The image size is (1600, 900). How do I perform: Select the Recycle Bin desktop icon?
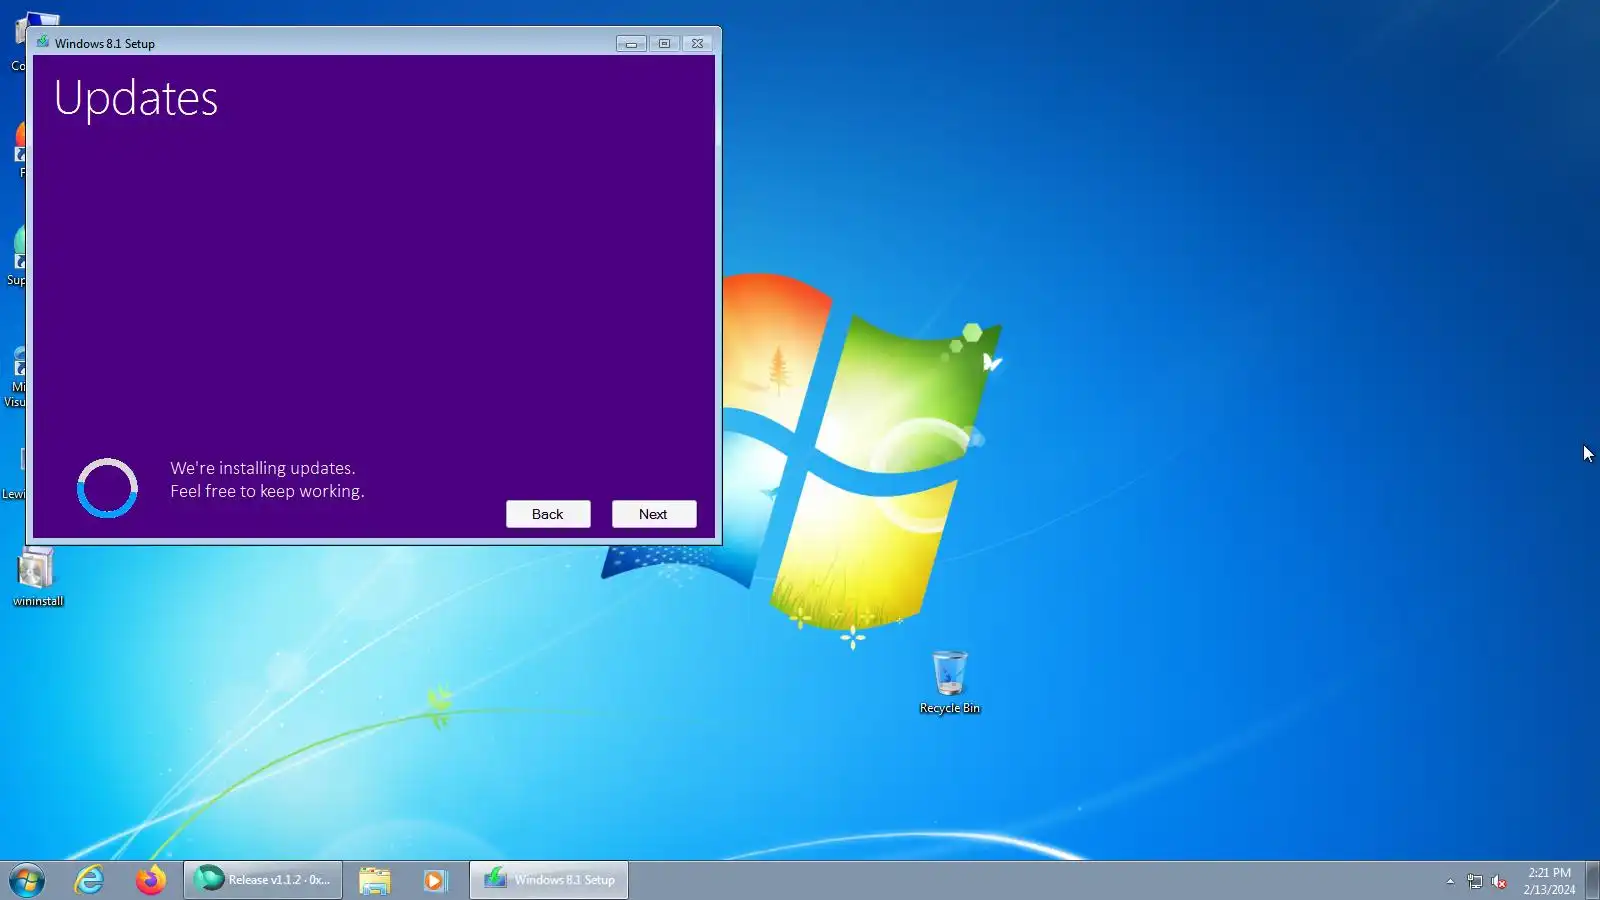[950, 682]
